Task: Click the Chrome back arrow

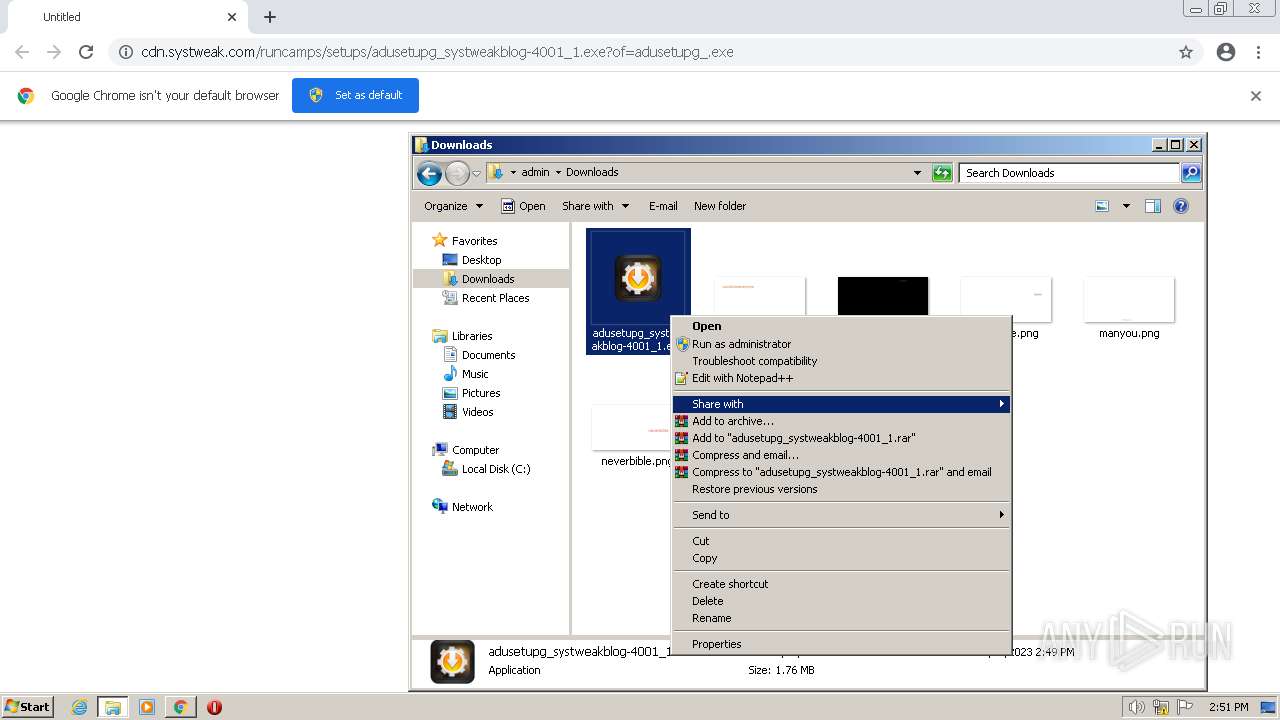Action: tap(22, 52)
